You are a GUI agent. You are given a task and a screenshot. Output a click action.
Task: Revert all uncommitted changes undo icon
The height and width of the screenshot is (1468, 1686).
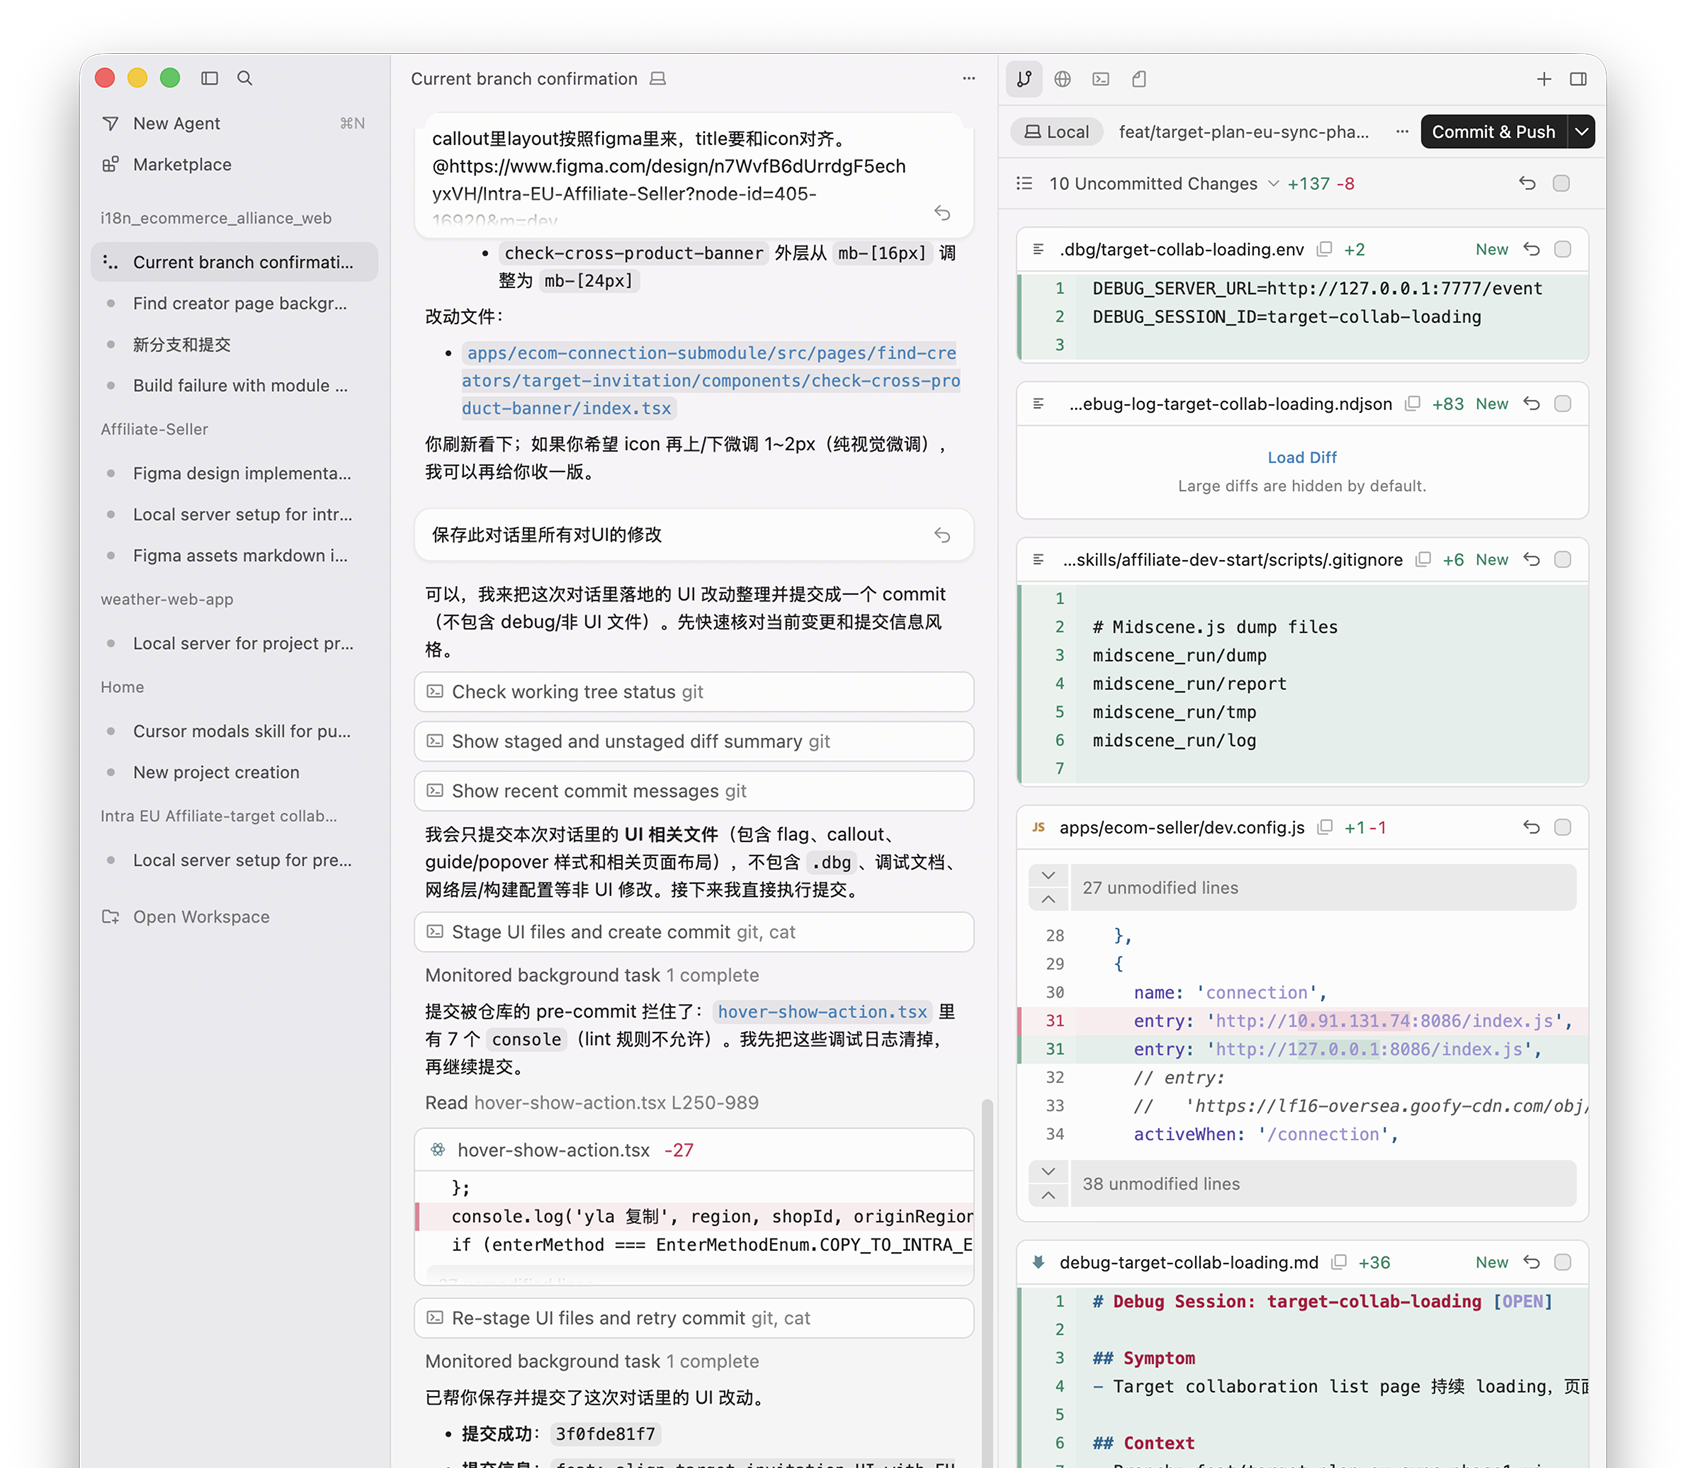[x=1527, y=183]
